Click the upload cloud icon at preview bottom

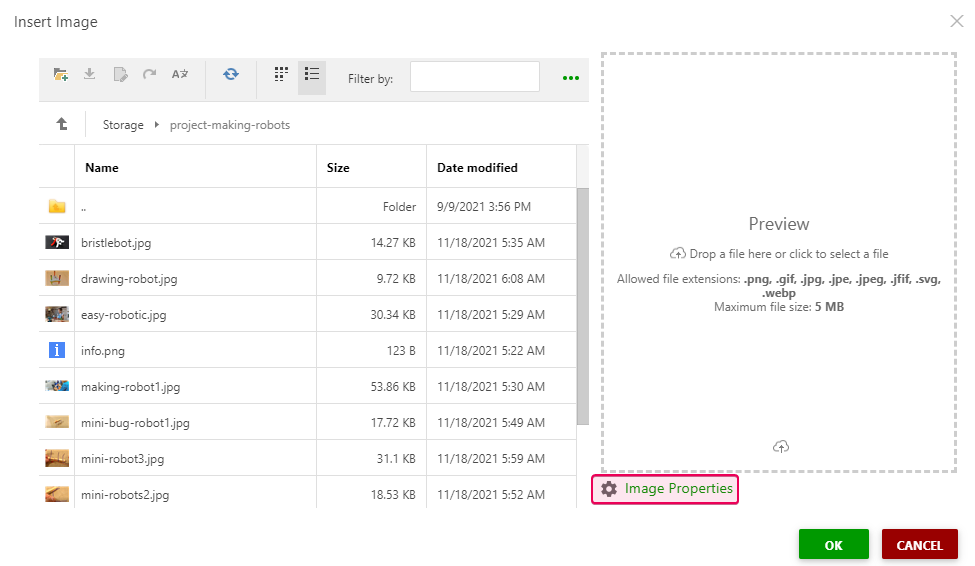pos(781,447)
